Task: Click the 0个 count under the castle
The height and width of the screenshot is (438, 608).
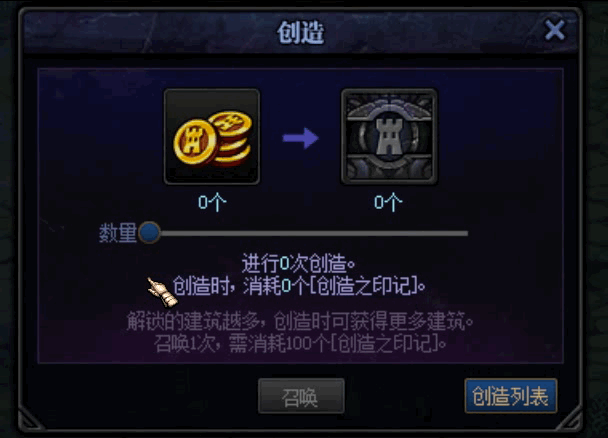Action: (388, 202)
